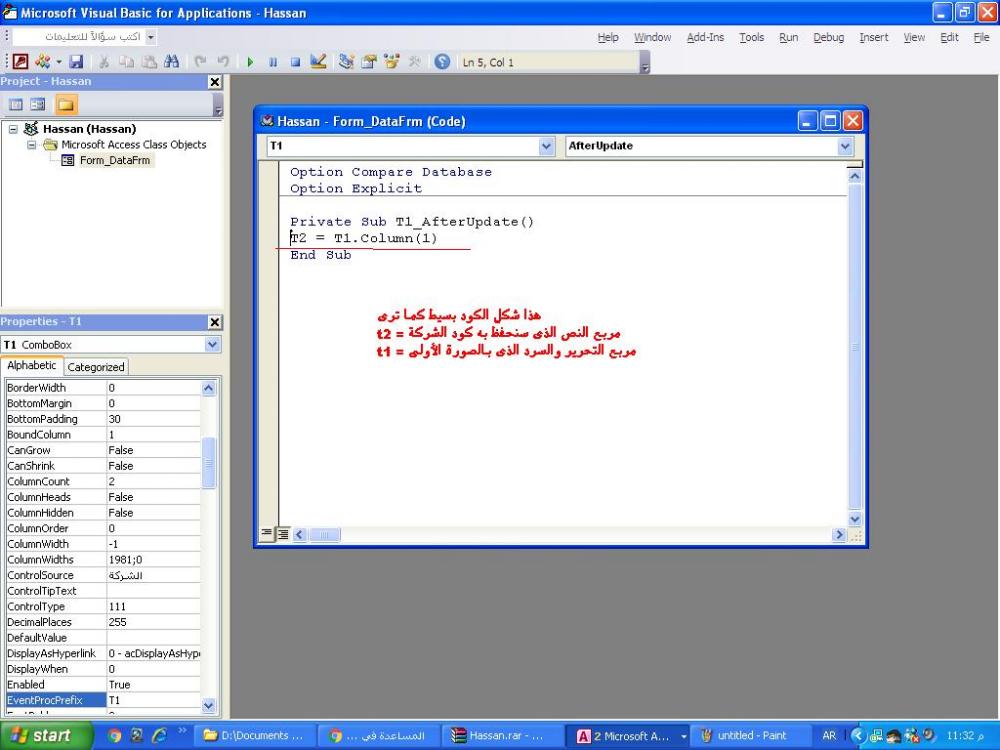Open the File menu
Image resolution: width=1000 pixels, height=750 pixels.
(982, 37)
